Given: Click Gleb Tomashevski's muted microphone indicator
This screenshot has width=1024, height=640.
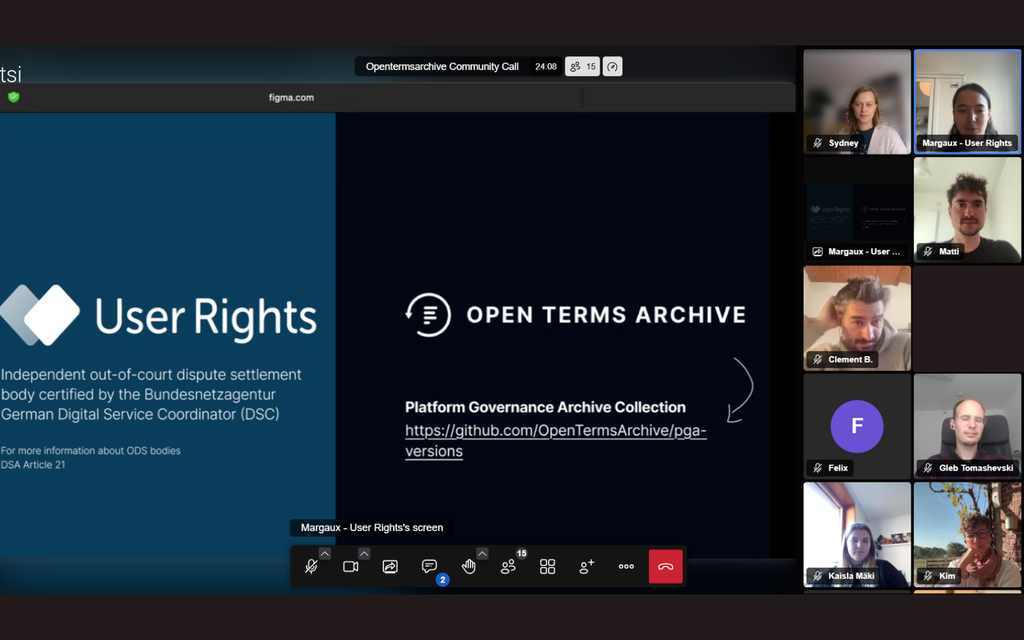Looking at the screenshot, I should (x=927, y=468).
